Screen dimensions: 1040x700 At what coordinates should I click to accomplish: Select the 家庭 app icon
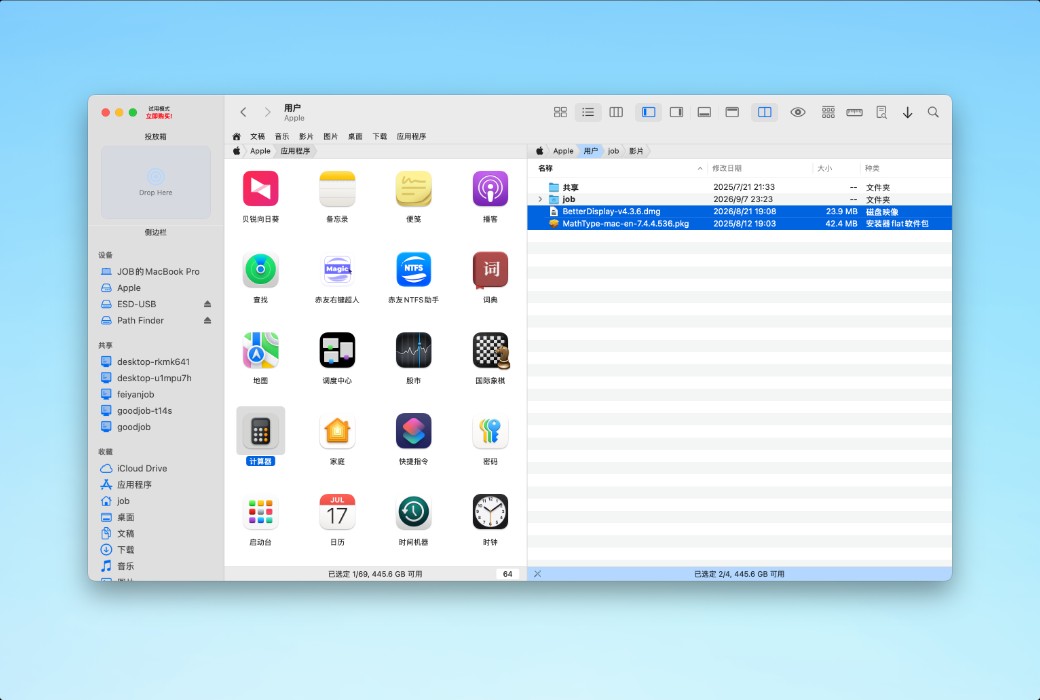click(337, 431)
